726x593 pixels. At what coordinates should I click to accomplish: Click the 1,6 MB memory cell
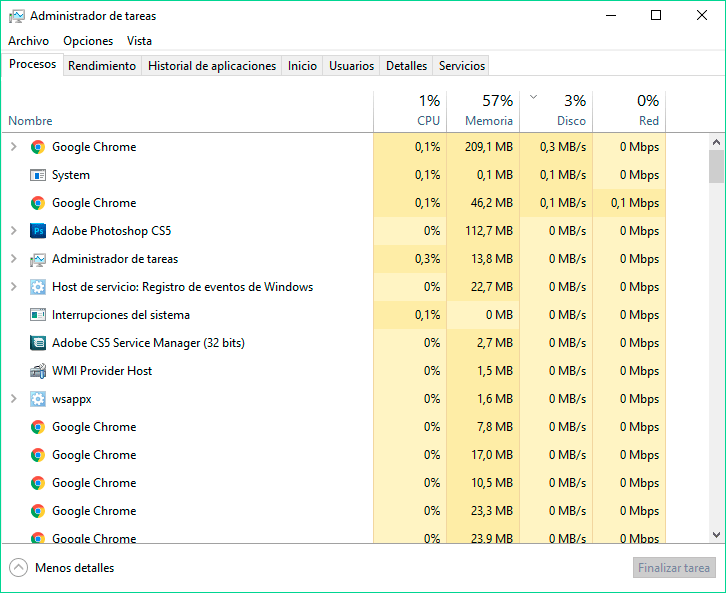coord(483,399)
